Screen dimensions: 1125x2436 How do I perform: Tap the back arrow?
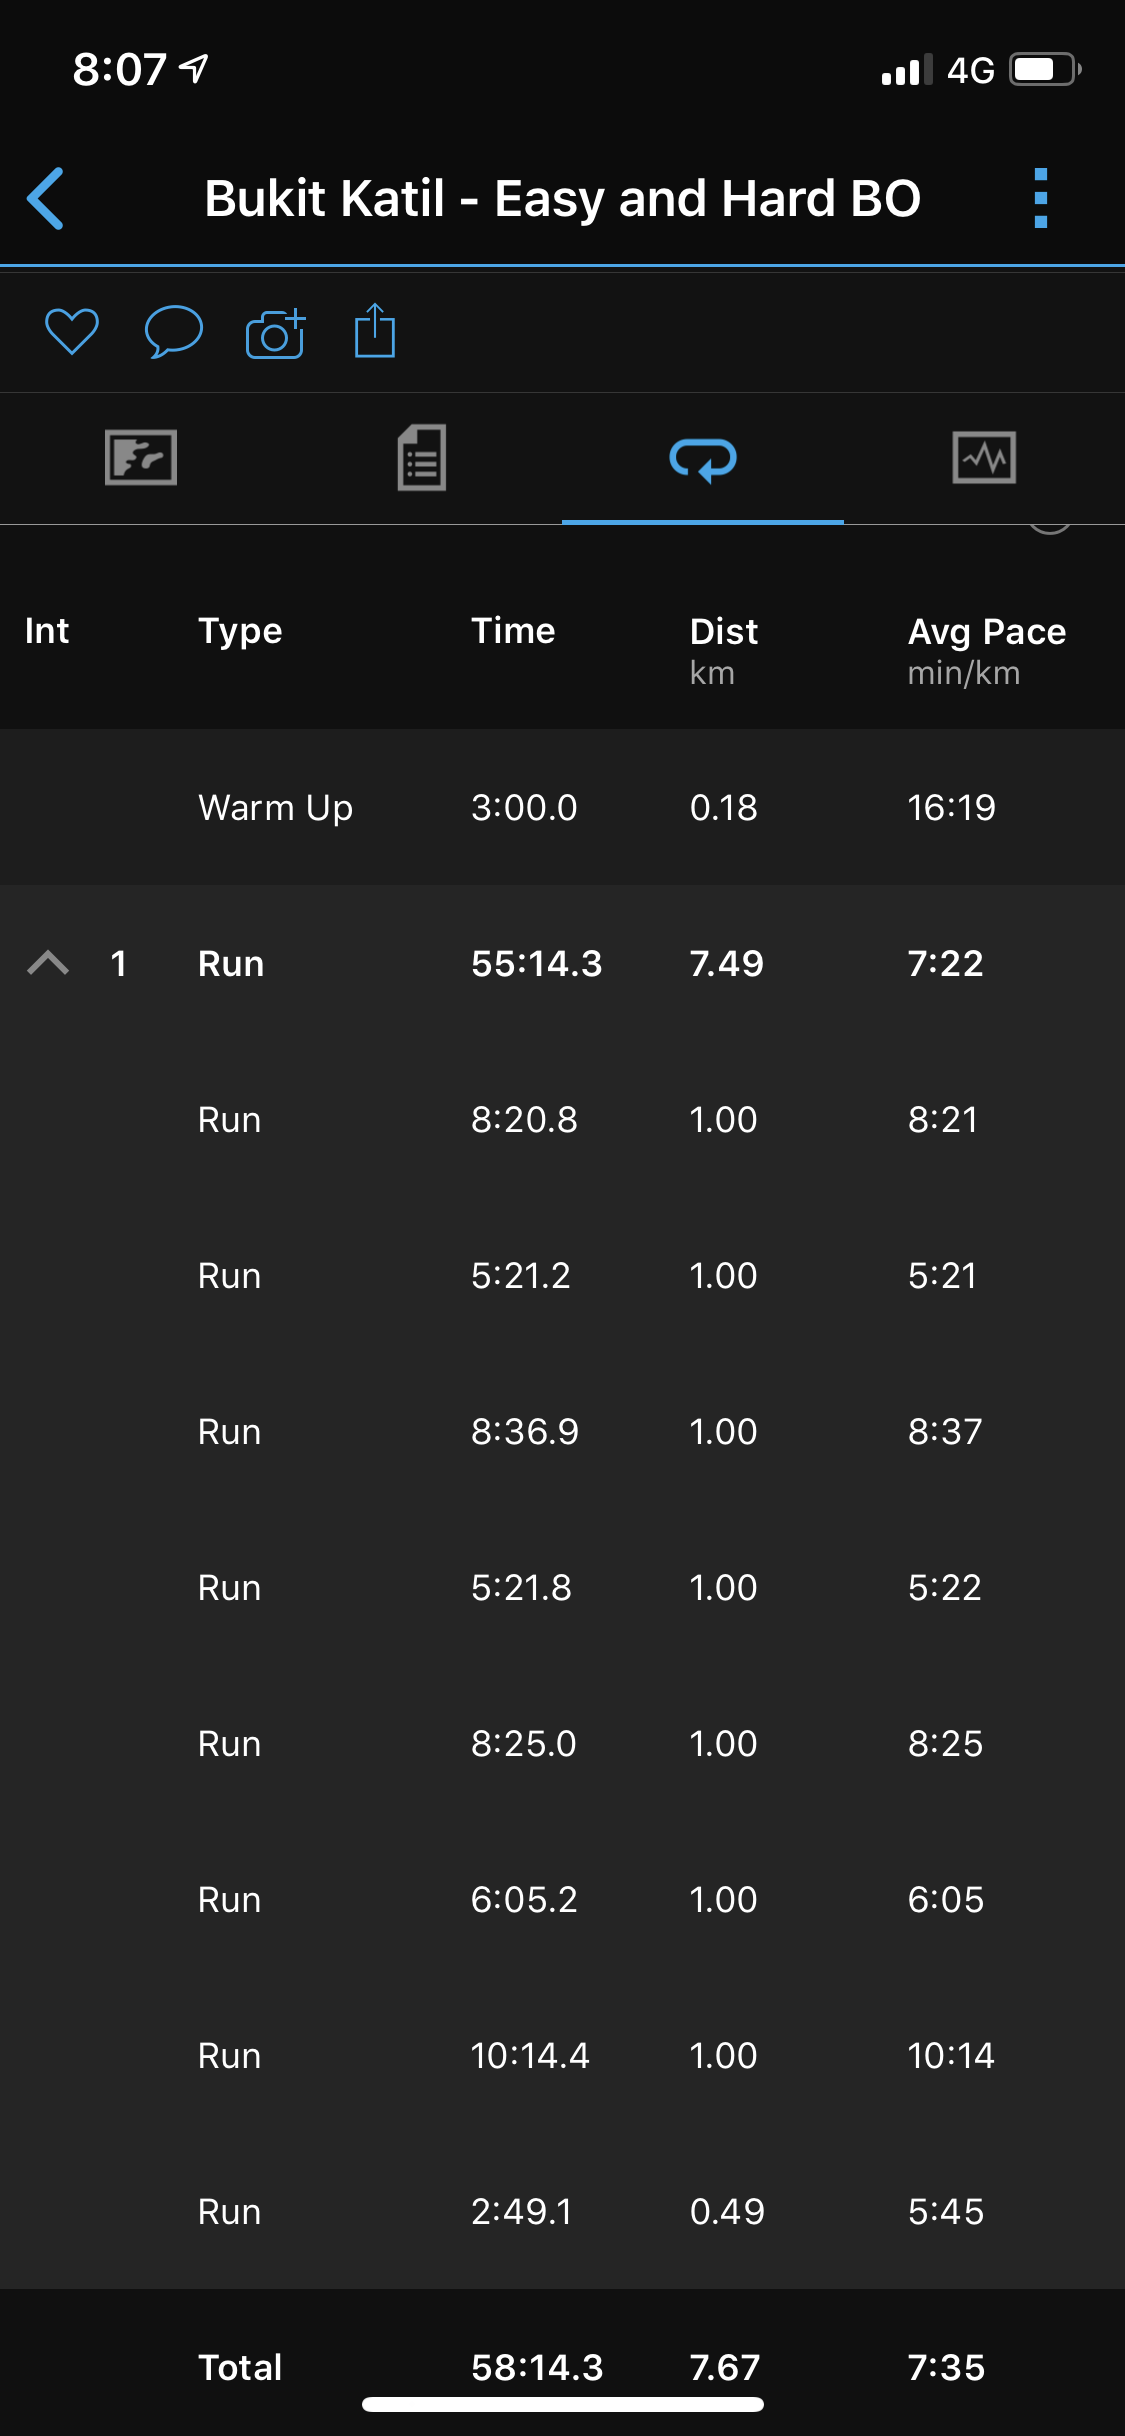click(46, 198)
